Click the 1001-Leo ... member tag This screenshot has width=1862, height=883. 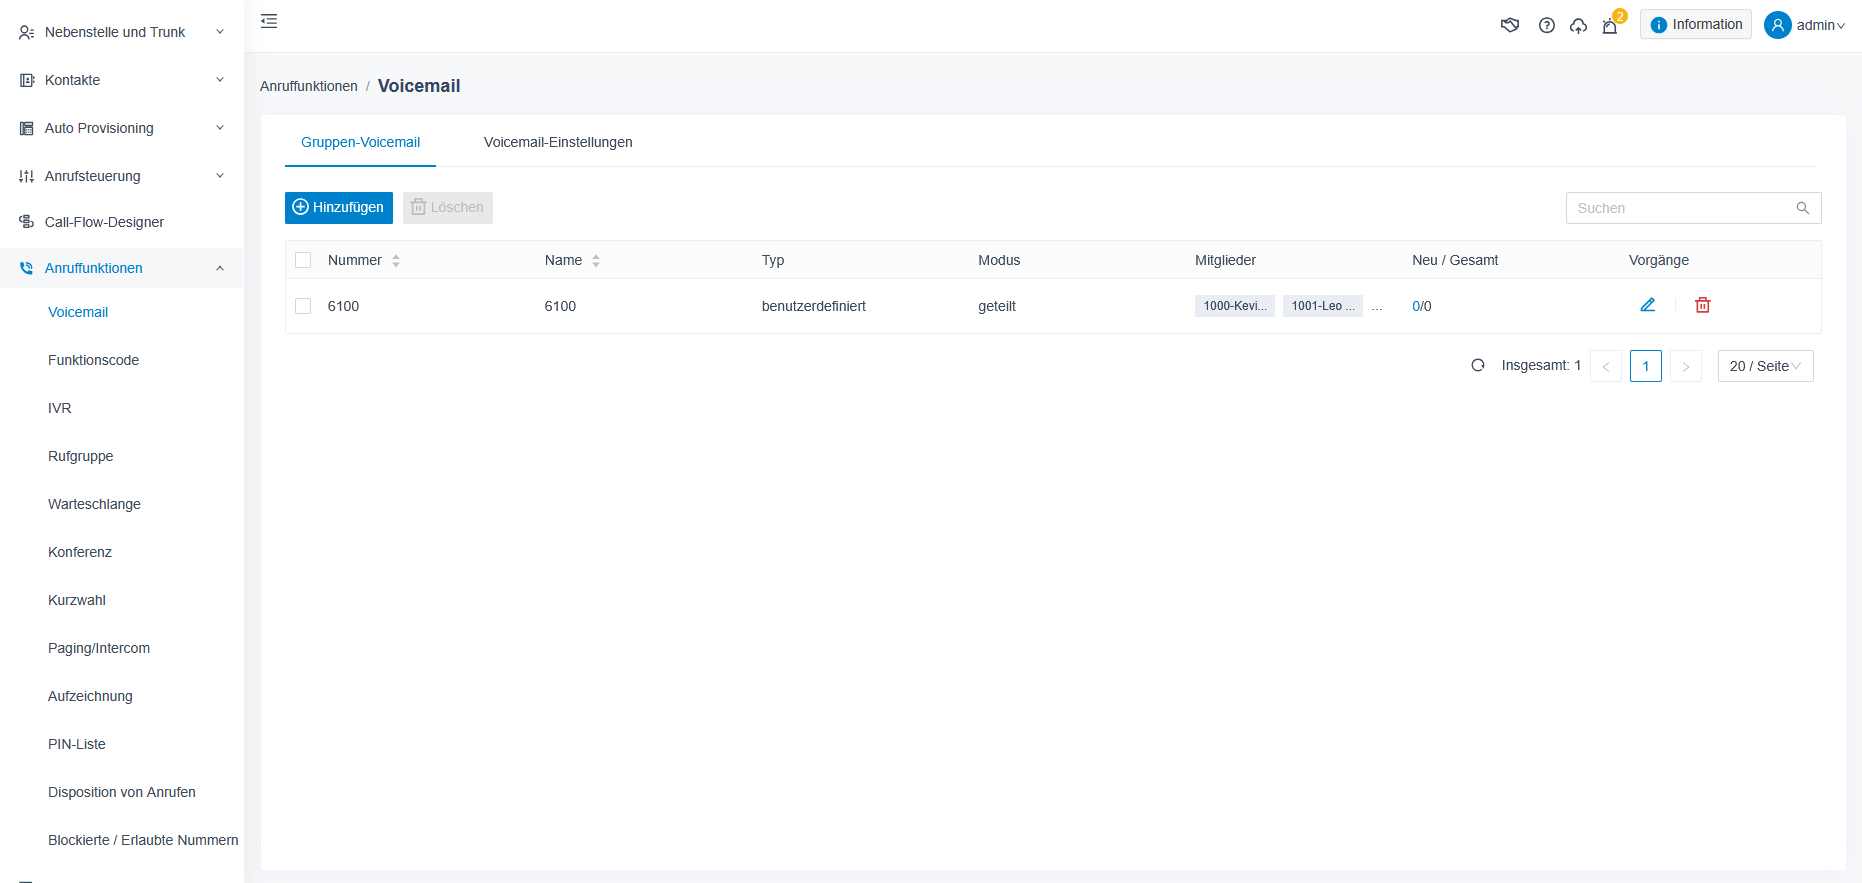pos(1323,306)
